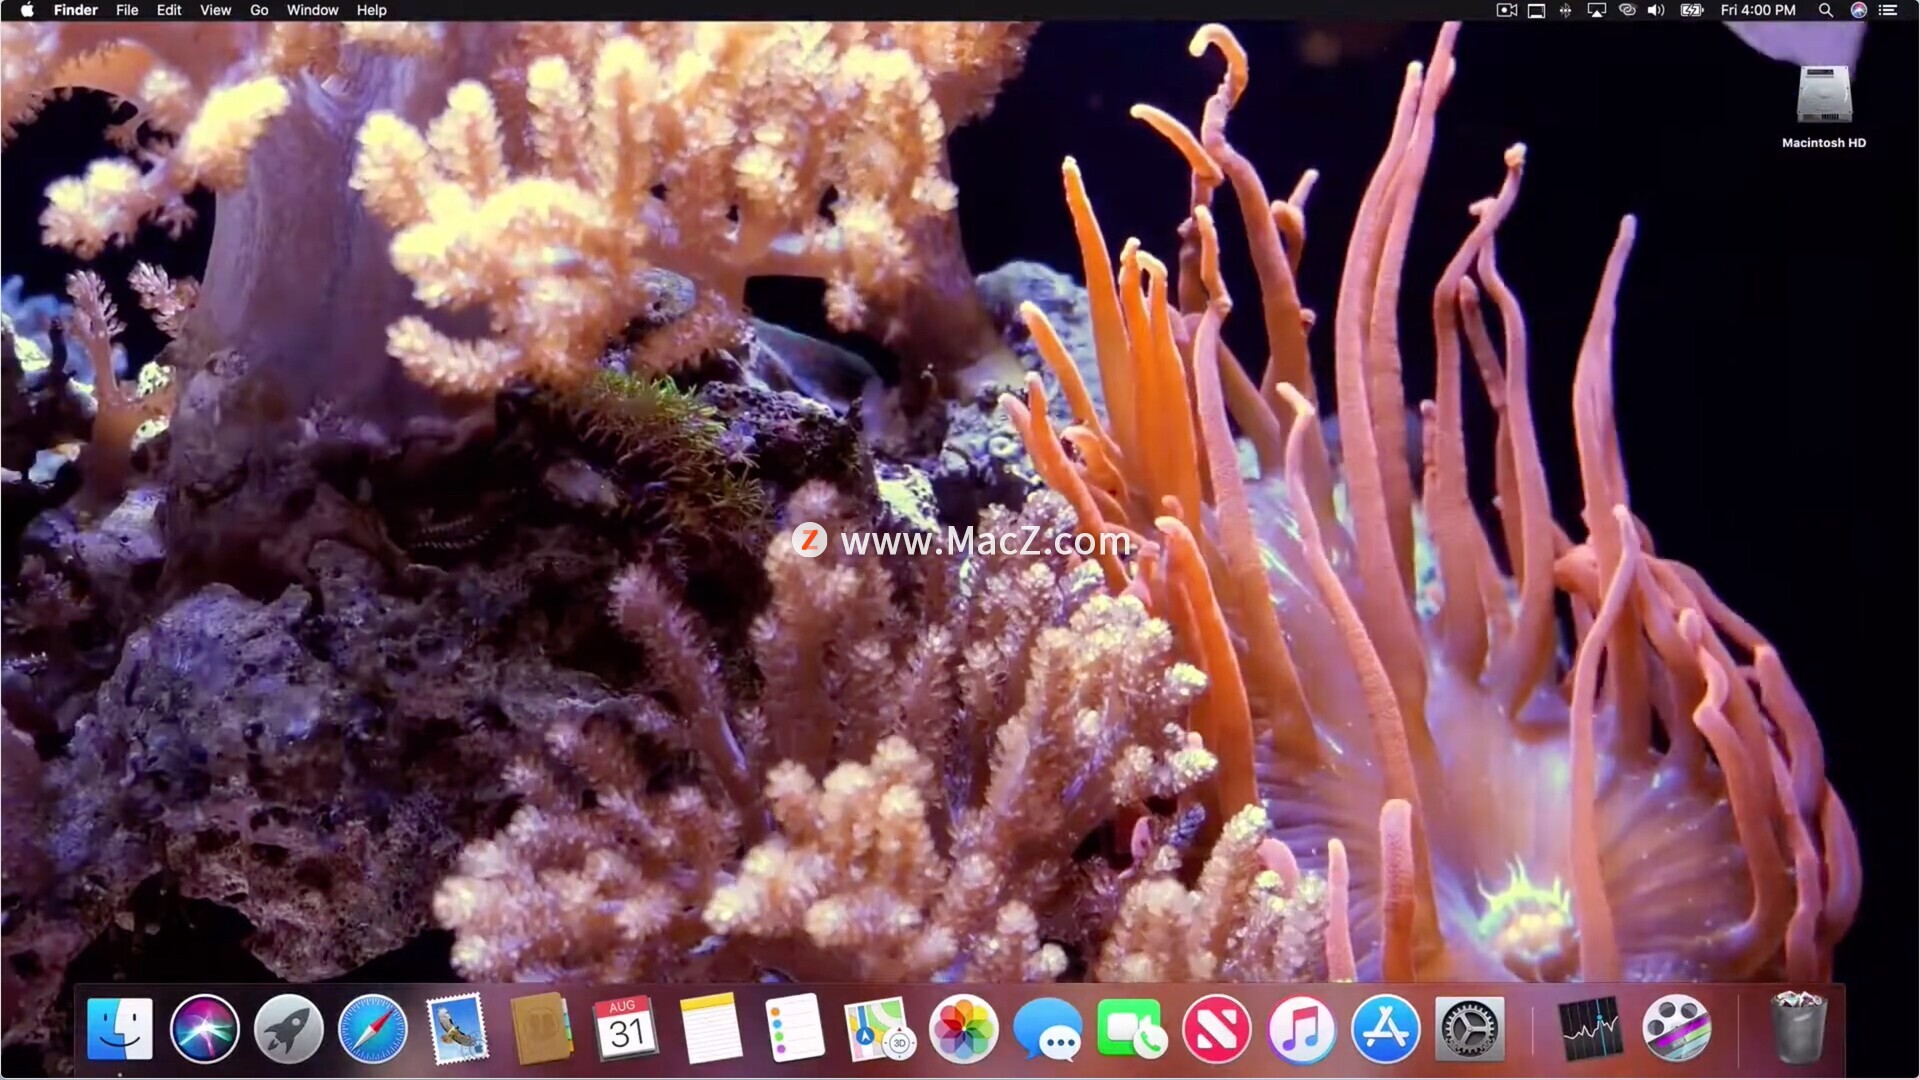Open Messages from the Dock
Screen dimensions: 1920x1080
(x=1047, y=1029)
